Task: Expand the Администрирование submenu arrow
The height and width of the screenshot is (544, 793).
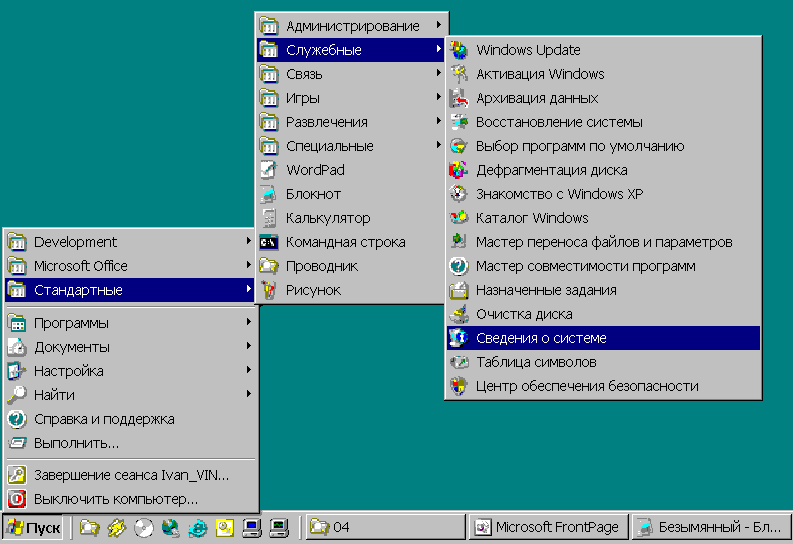Action: pyautogui.click(x=438, y=25)
